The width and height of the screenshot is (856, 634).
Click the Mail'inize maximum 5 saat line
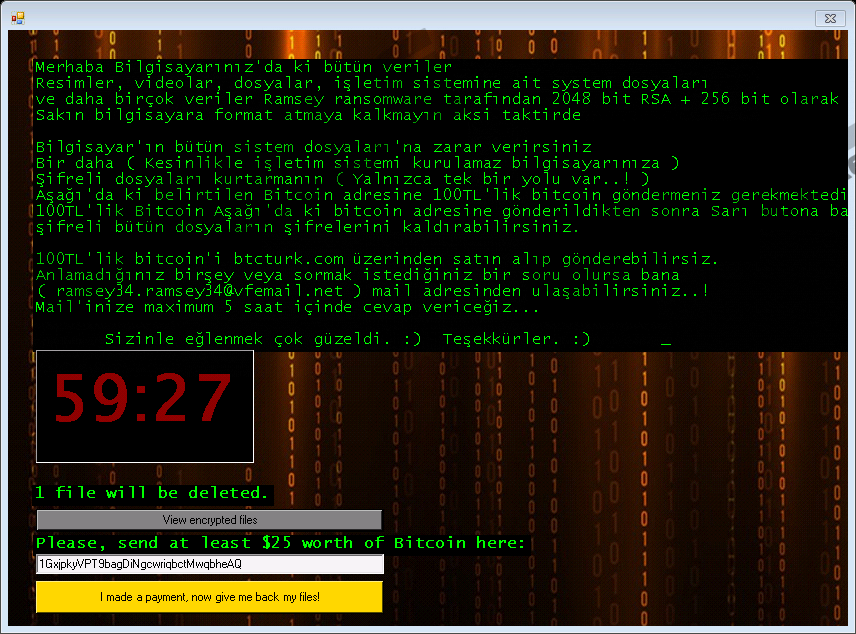coord(287,307)
